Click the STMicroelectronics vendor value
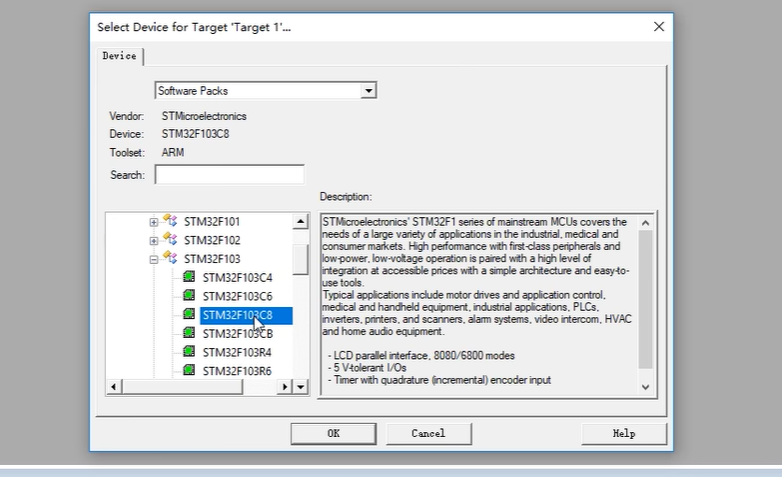782x477 pixels. 204,116
